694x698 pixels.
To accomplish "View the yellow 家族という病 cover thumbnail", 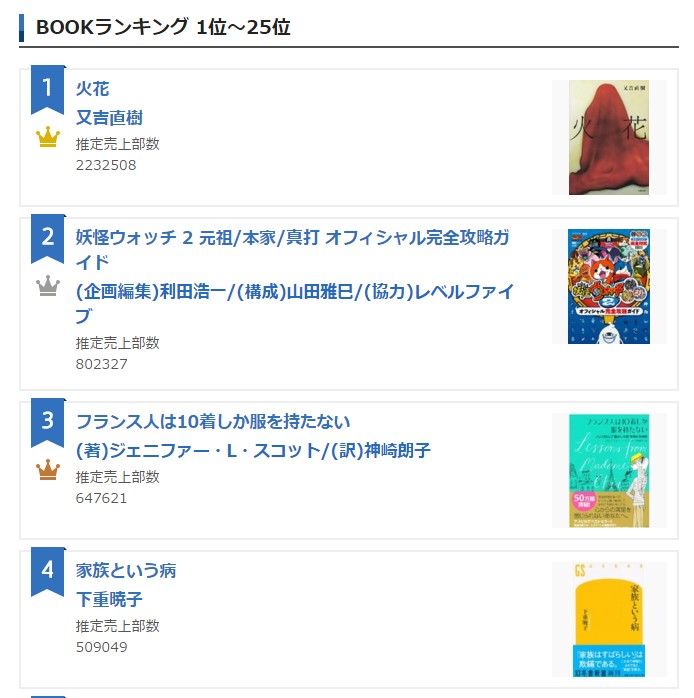I will click(608, 620).
